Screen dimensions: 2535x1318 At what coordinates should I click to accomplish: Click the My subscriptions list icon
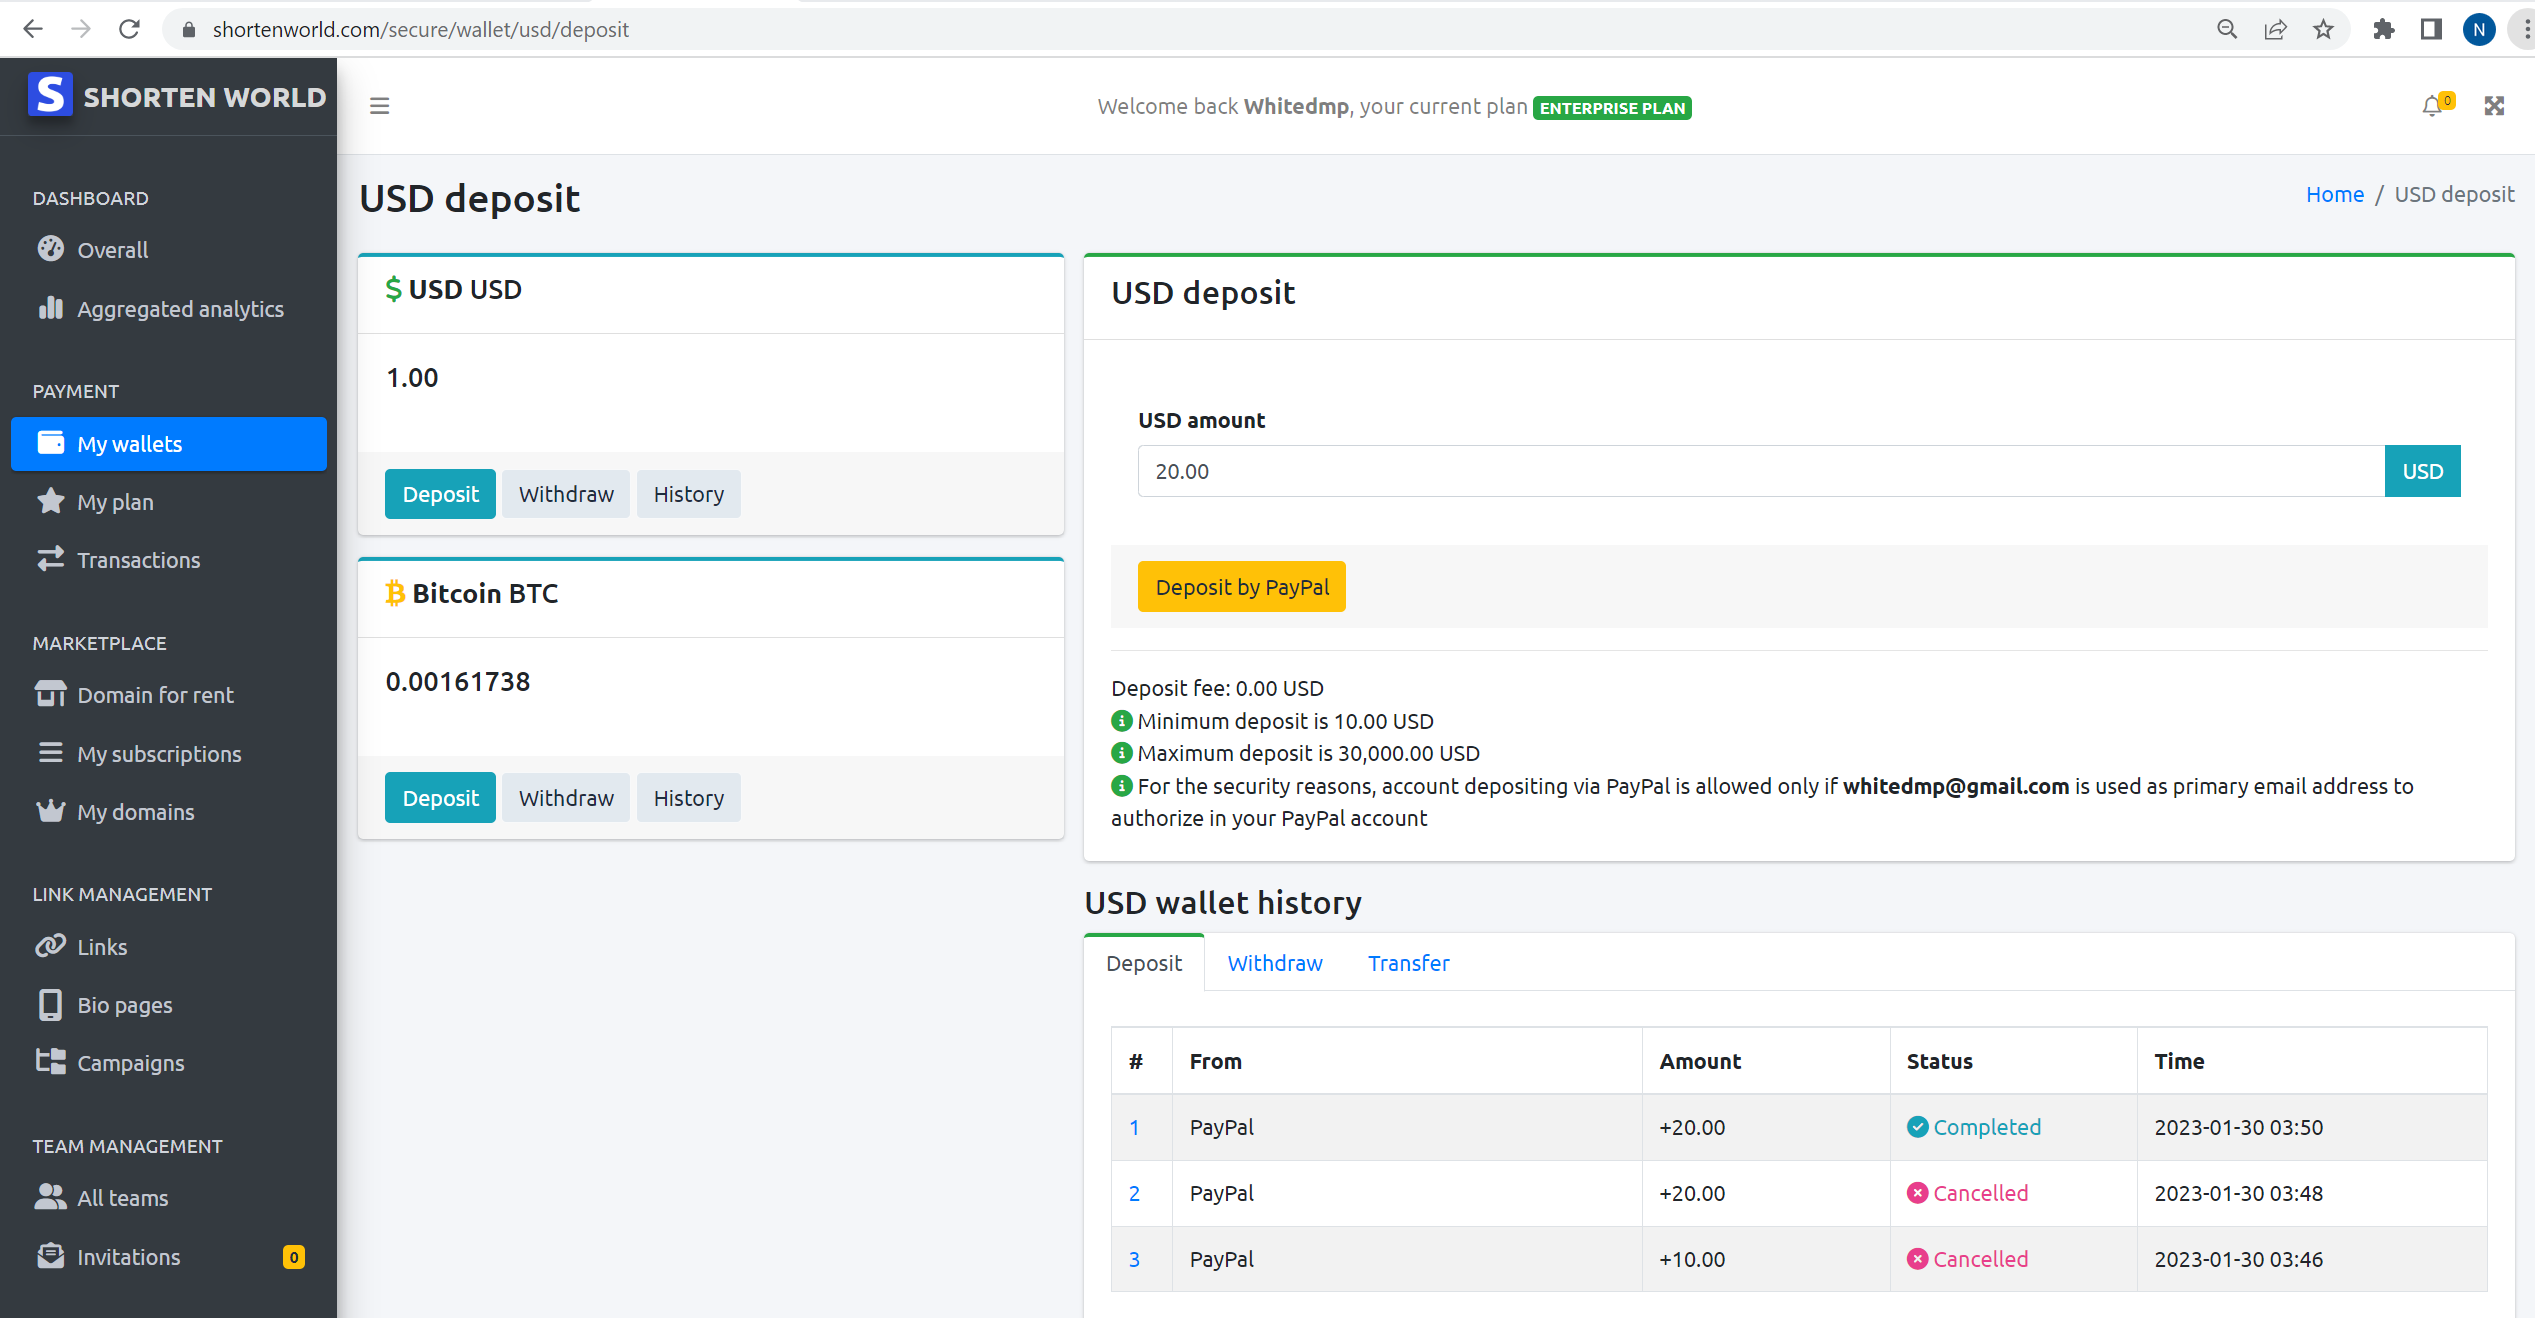(x=50, y=753)
